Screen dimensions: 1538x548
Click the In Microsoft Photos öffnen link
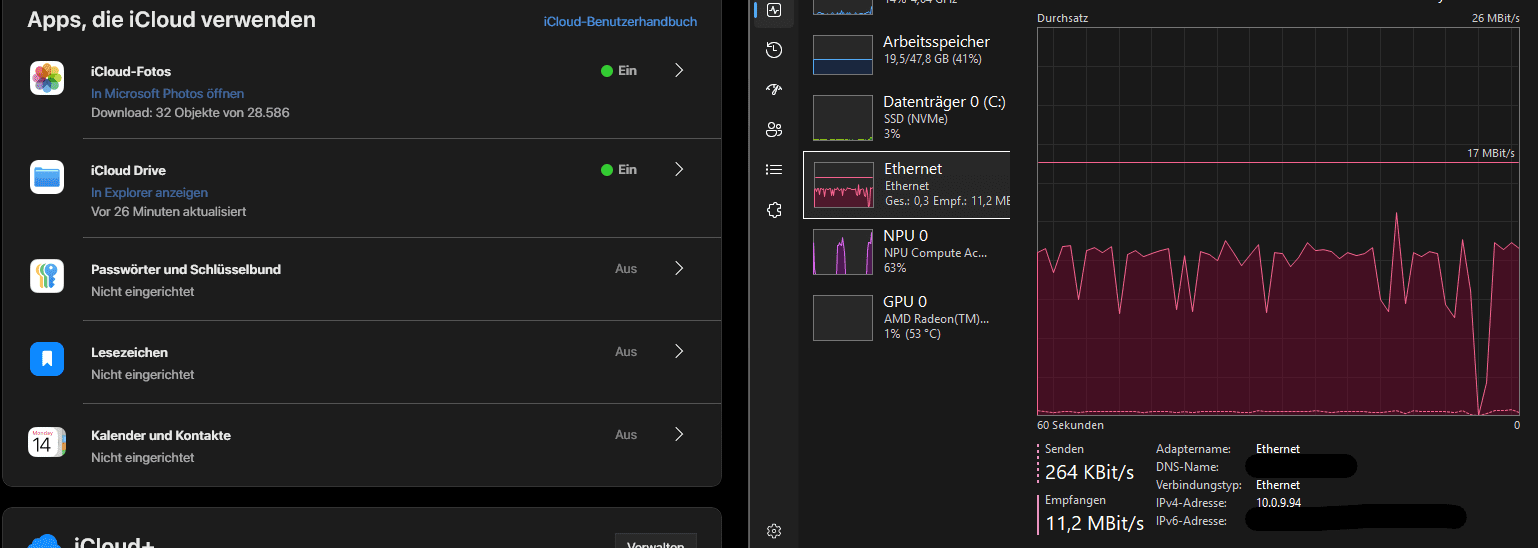pos(167,93)
